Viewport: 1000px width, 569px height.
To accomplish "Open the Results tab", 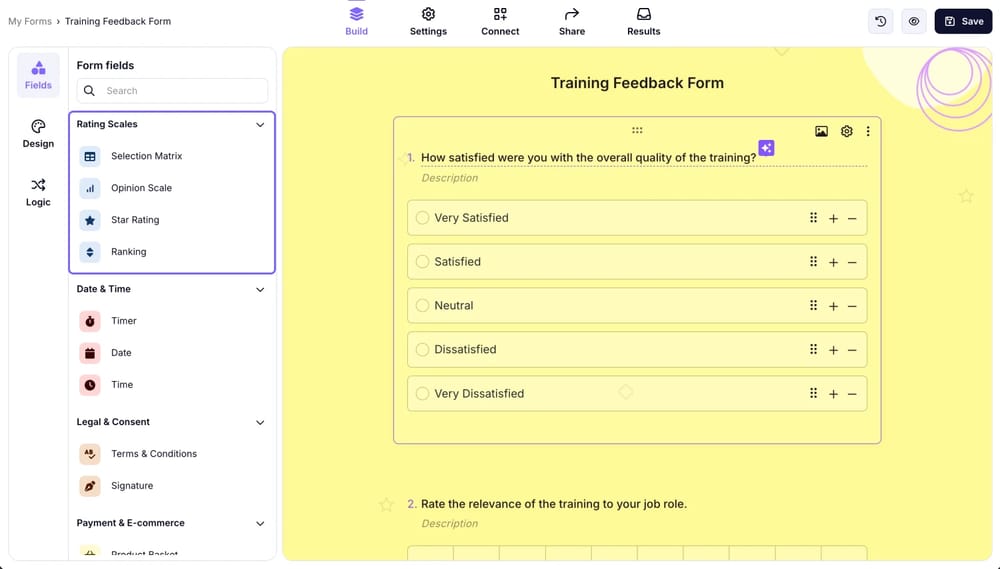I will coord(643,21).
